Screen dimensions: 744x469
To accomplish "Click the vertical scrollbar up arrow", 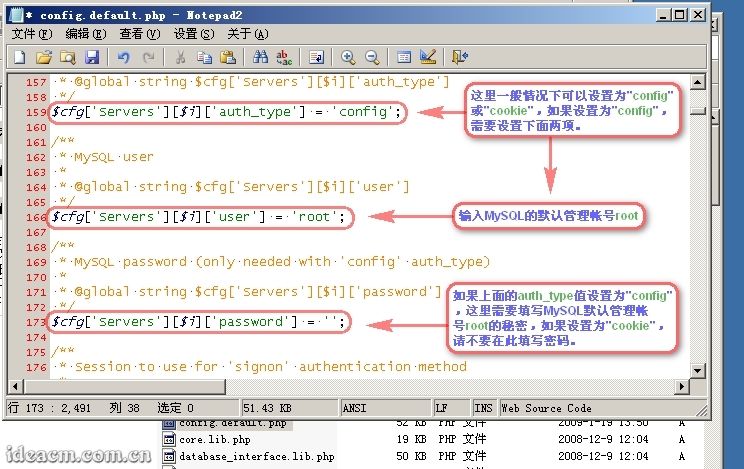I will (697, 82).
